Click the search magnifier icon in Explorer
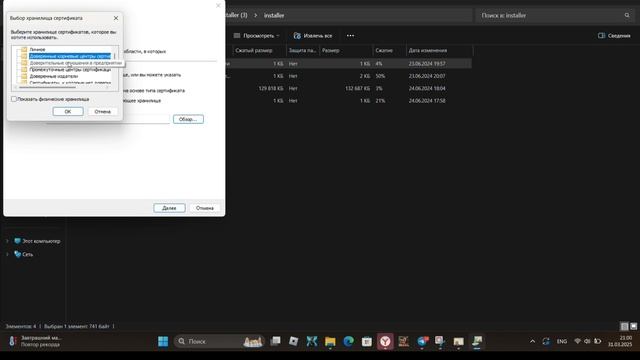The height and width of the screenshot is (360, 640). click(627, 16)
